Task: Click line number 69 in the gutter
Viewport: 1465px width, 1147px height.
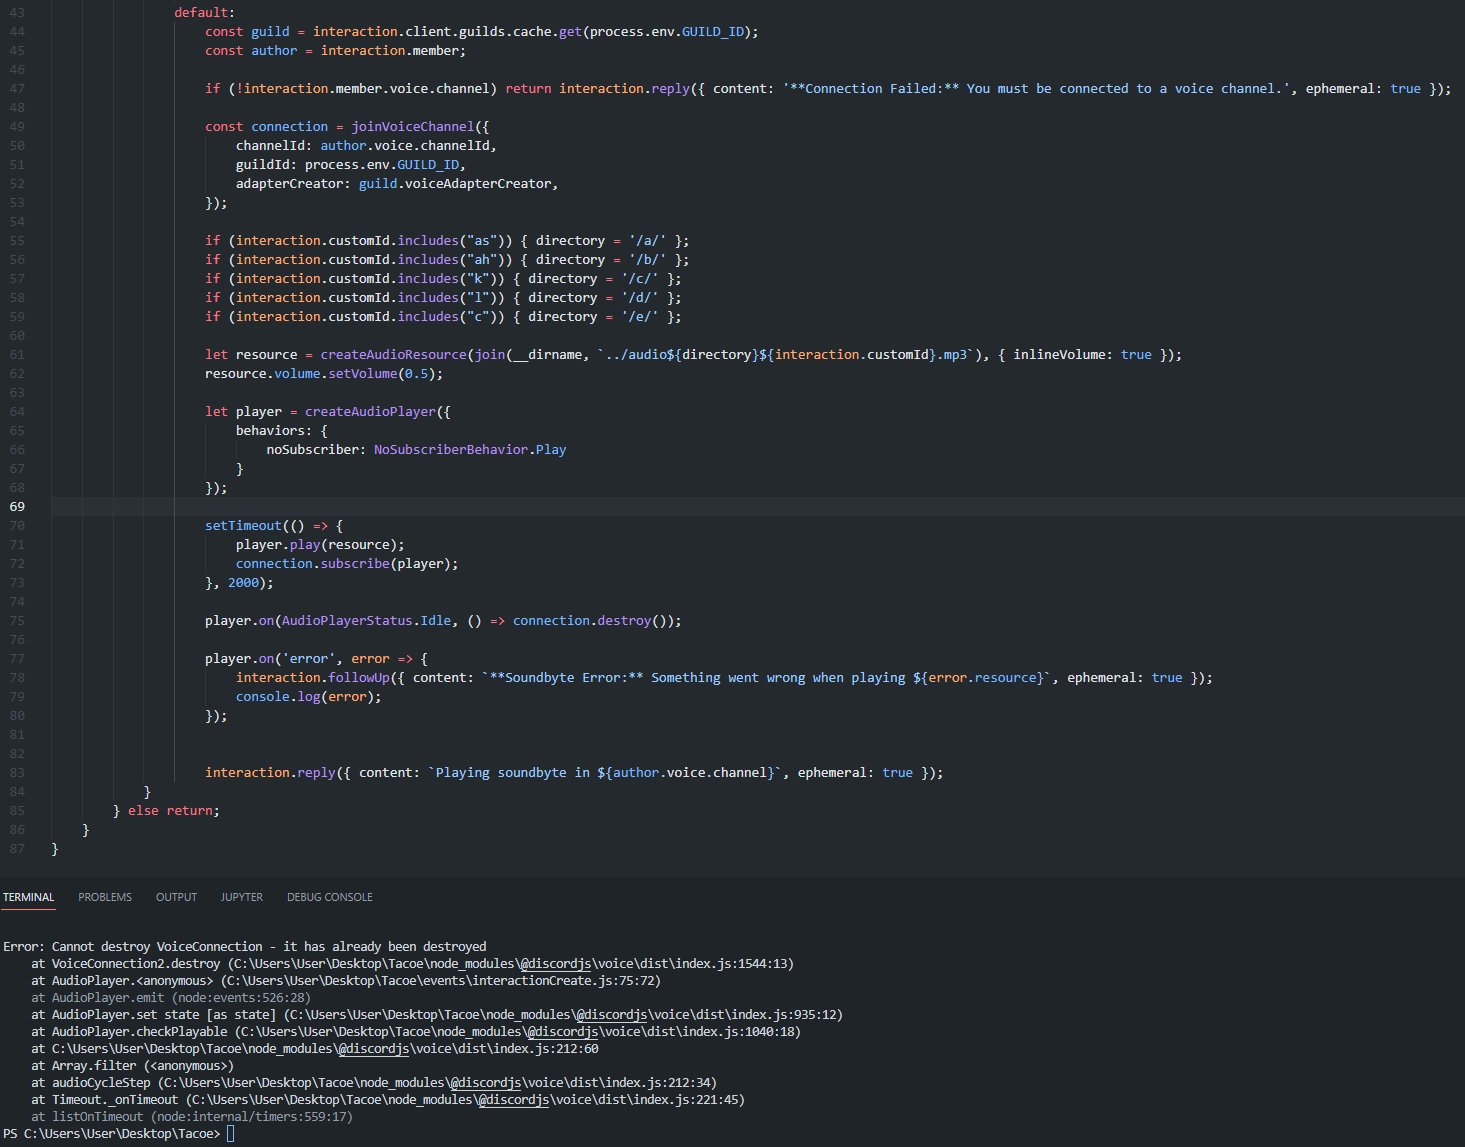Action: [16, 506]
